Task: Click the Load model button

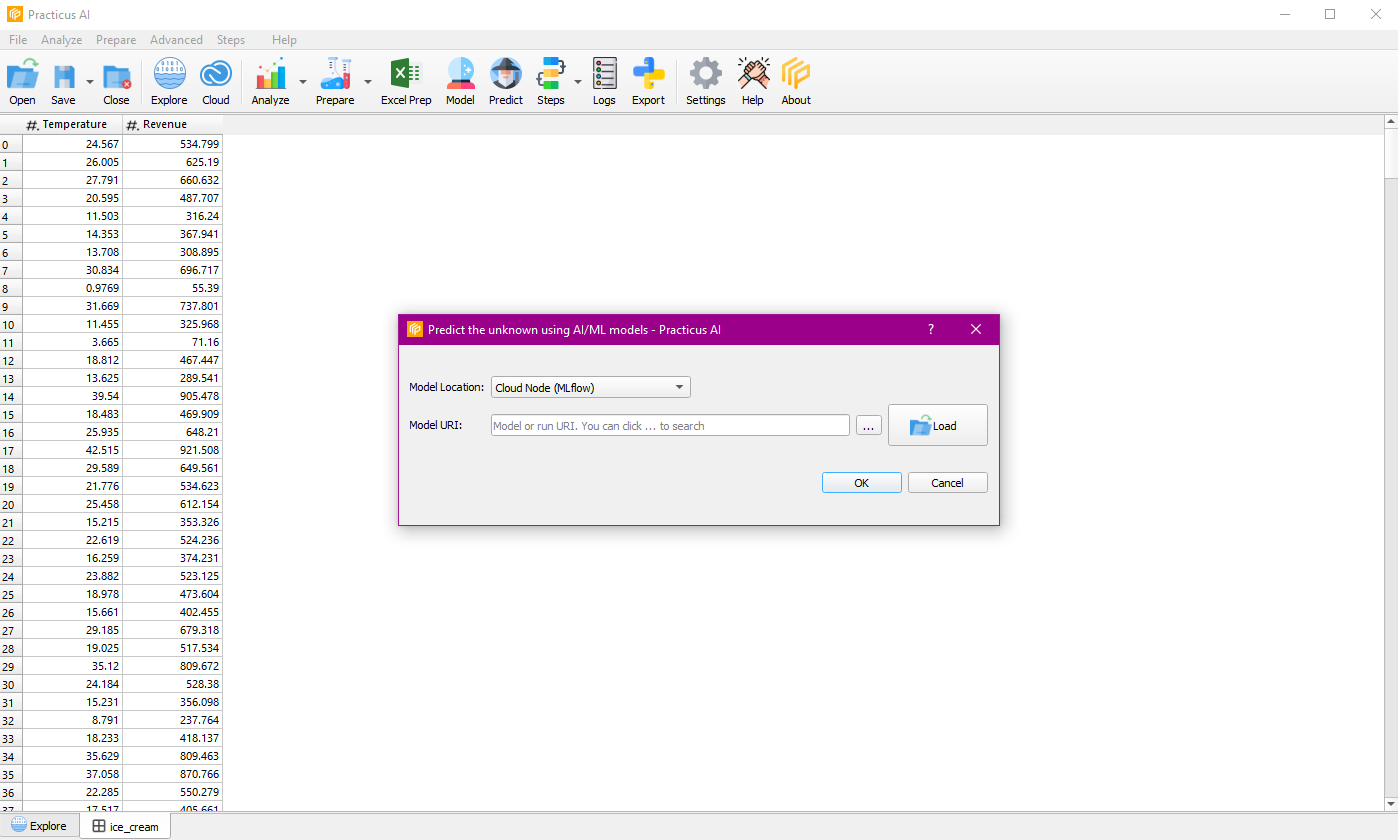Action: click(937, 425)
